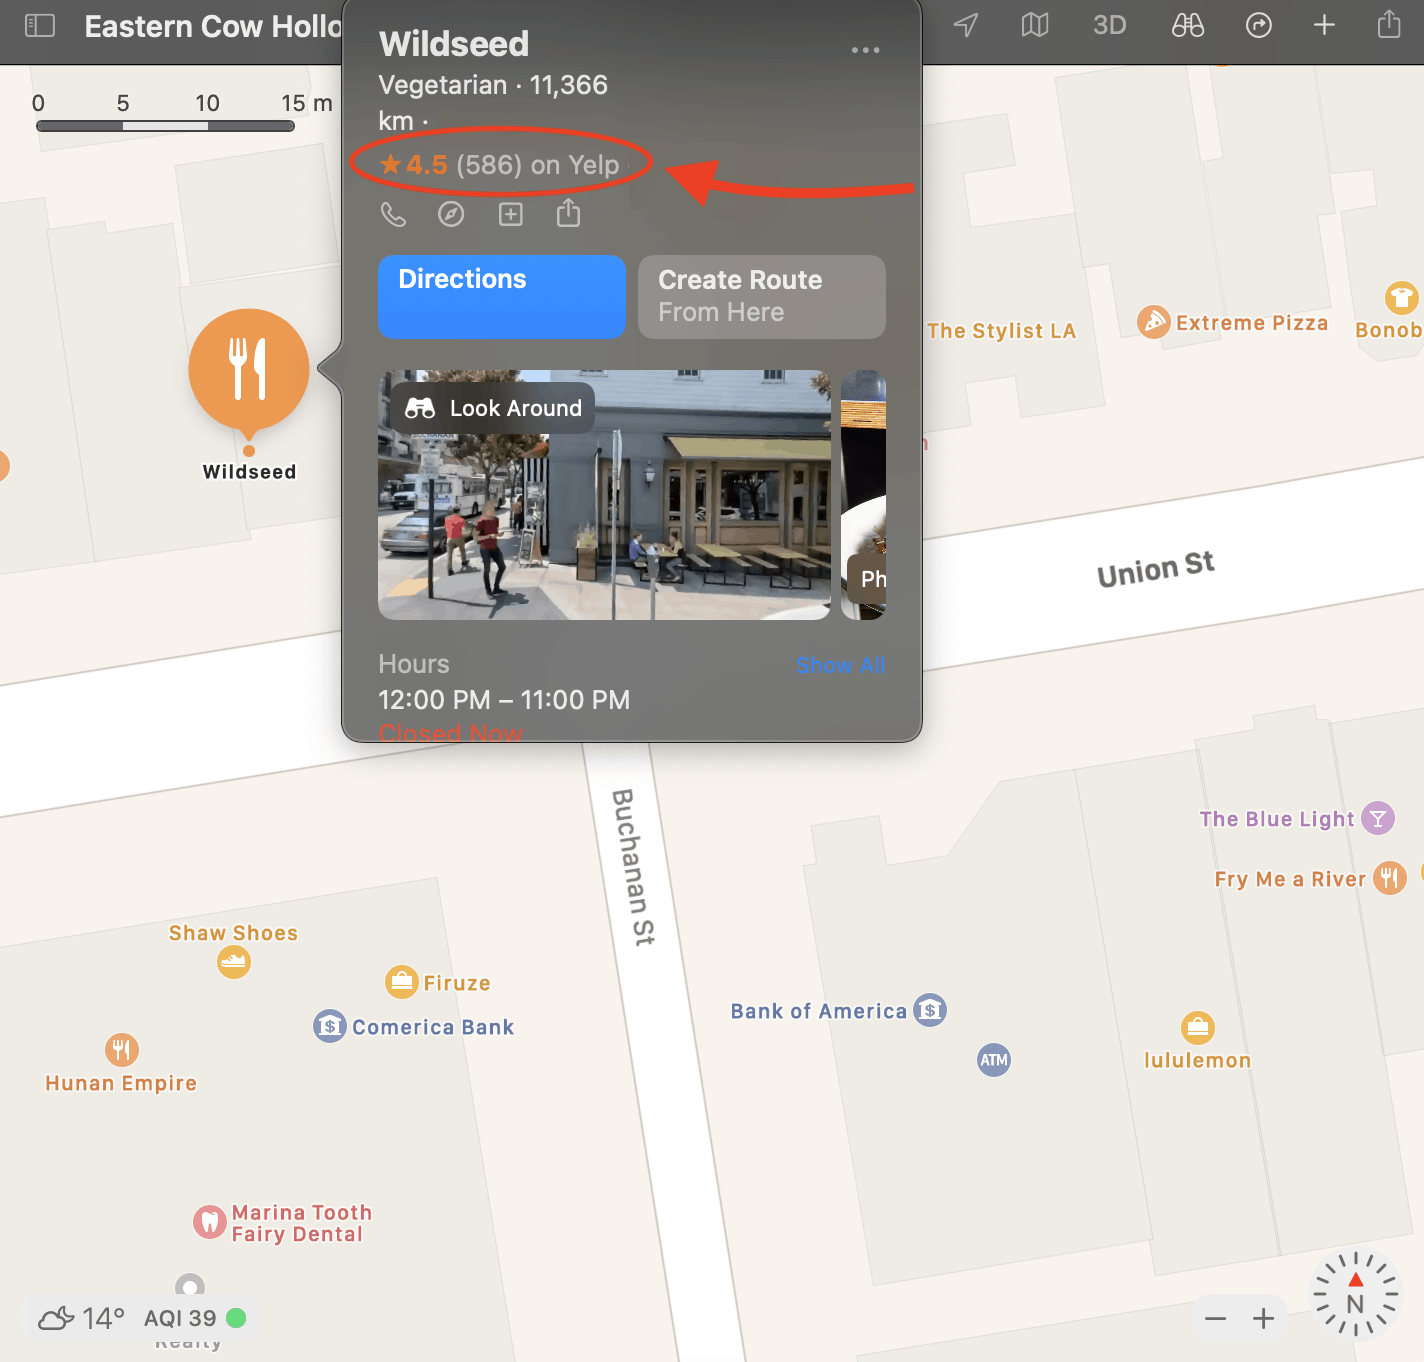1424x1362 pixels.
Task: Click Create Route From Here button
Action: 761,296
